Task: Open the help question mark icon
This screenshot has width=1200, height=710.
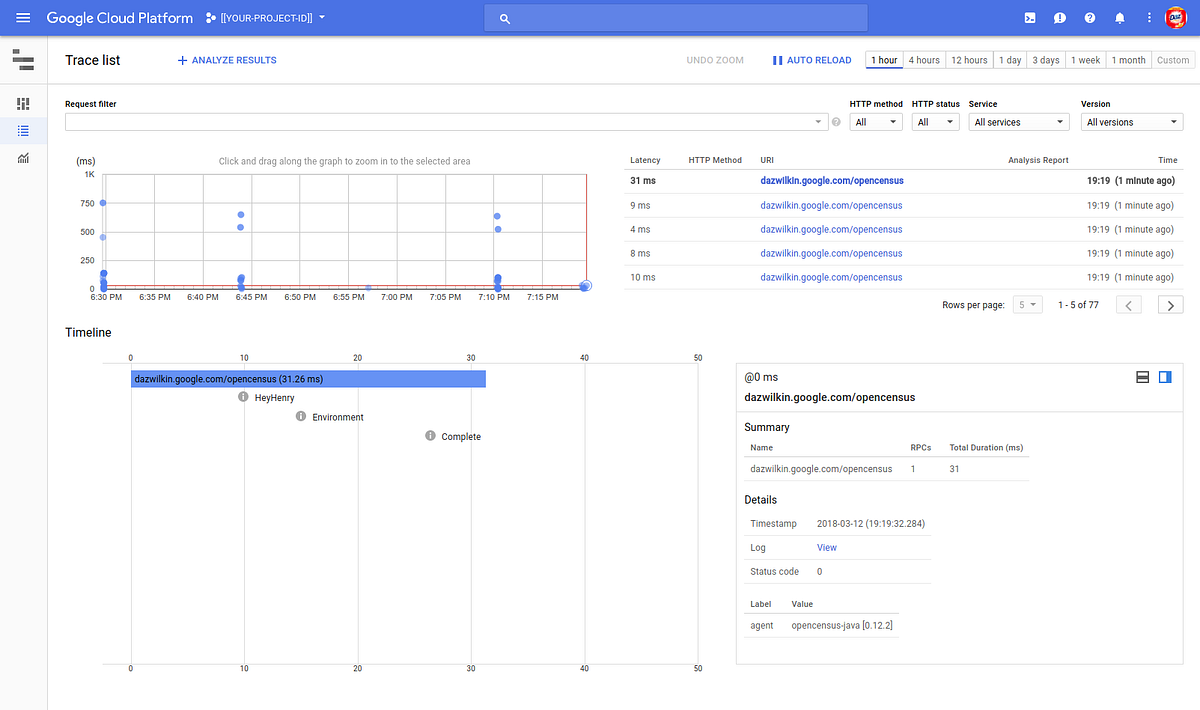Action: point(1089,17)
